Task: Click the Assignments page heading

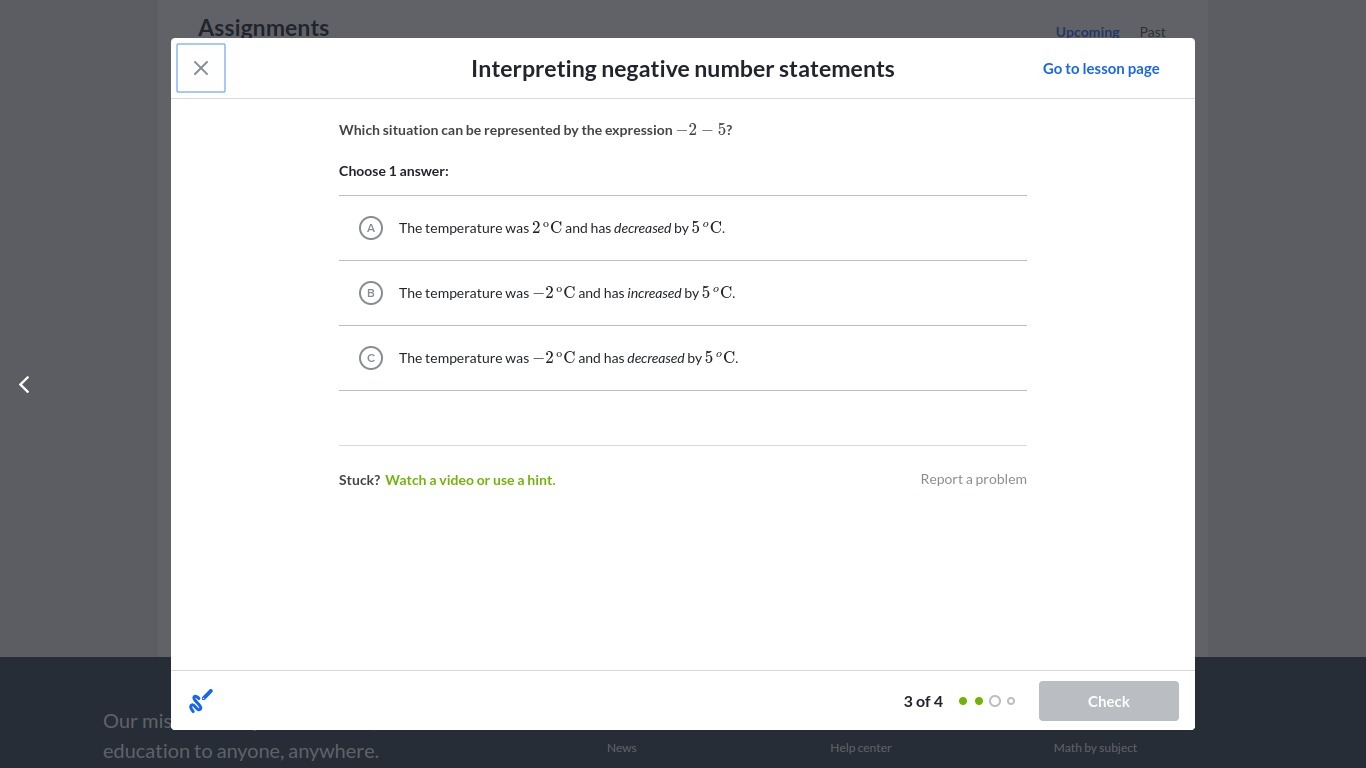Action: click(x=263, y=28)
